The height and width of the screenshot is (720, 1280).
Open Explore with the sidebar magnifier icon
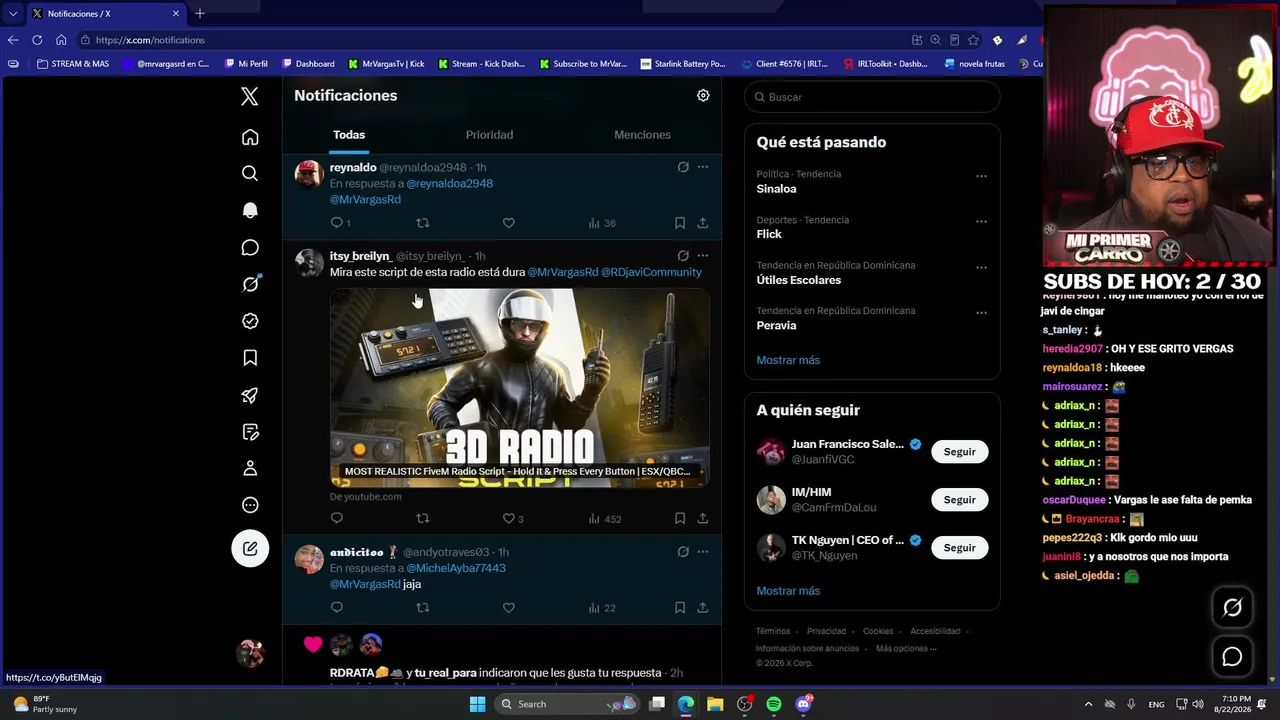click(250, 174)
